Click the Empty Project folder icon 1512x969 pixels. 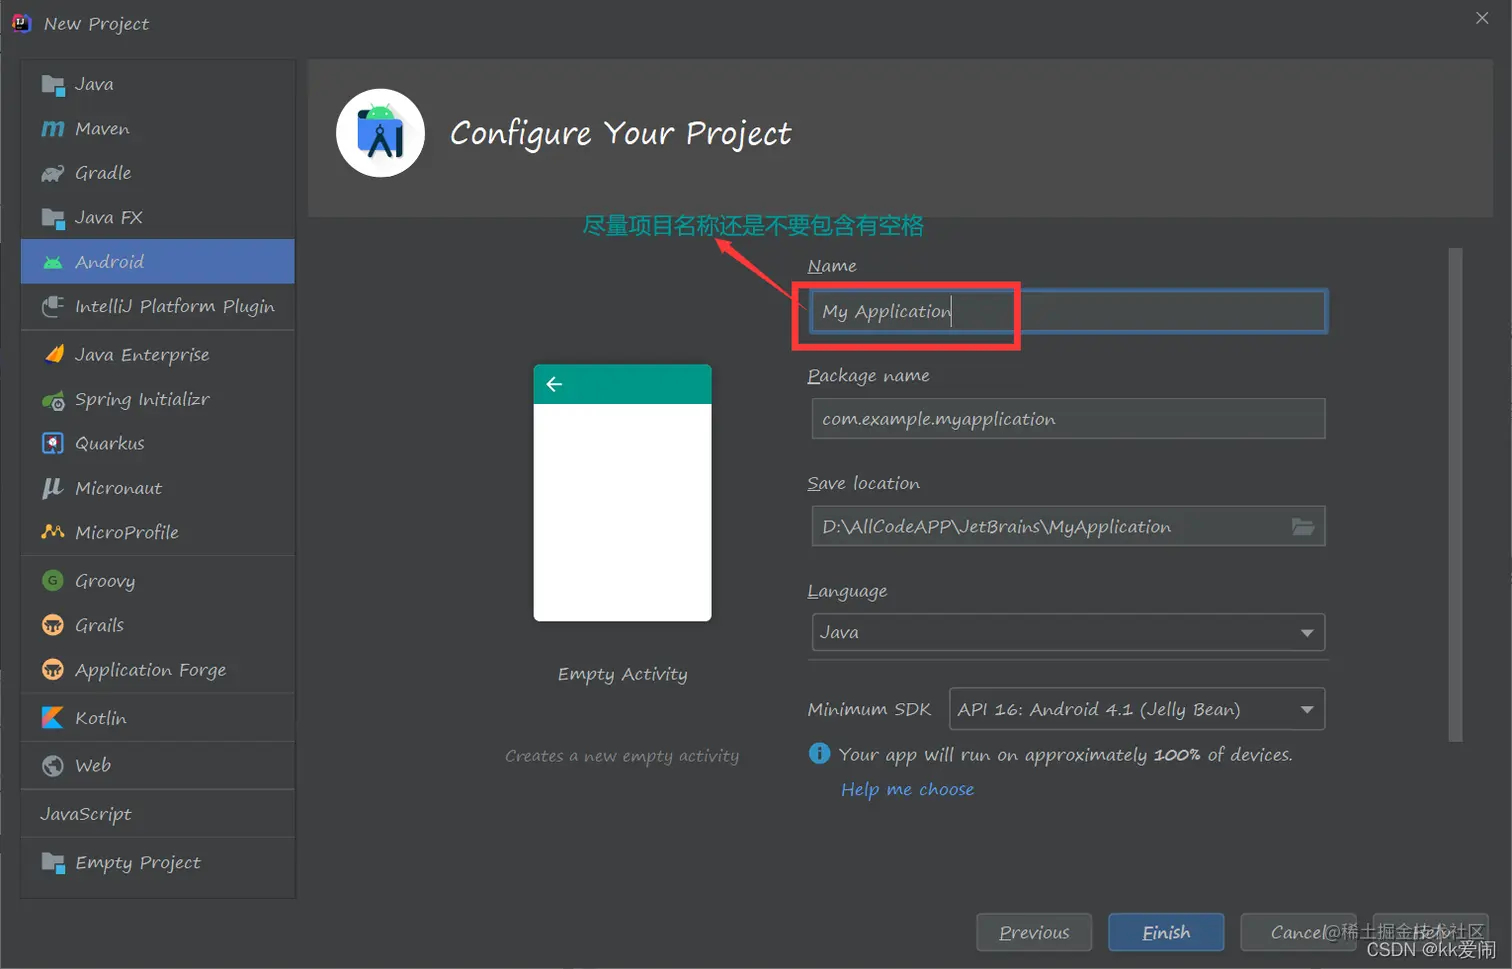point(53,862)
